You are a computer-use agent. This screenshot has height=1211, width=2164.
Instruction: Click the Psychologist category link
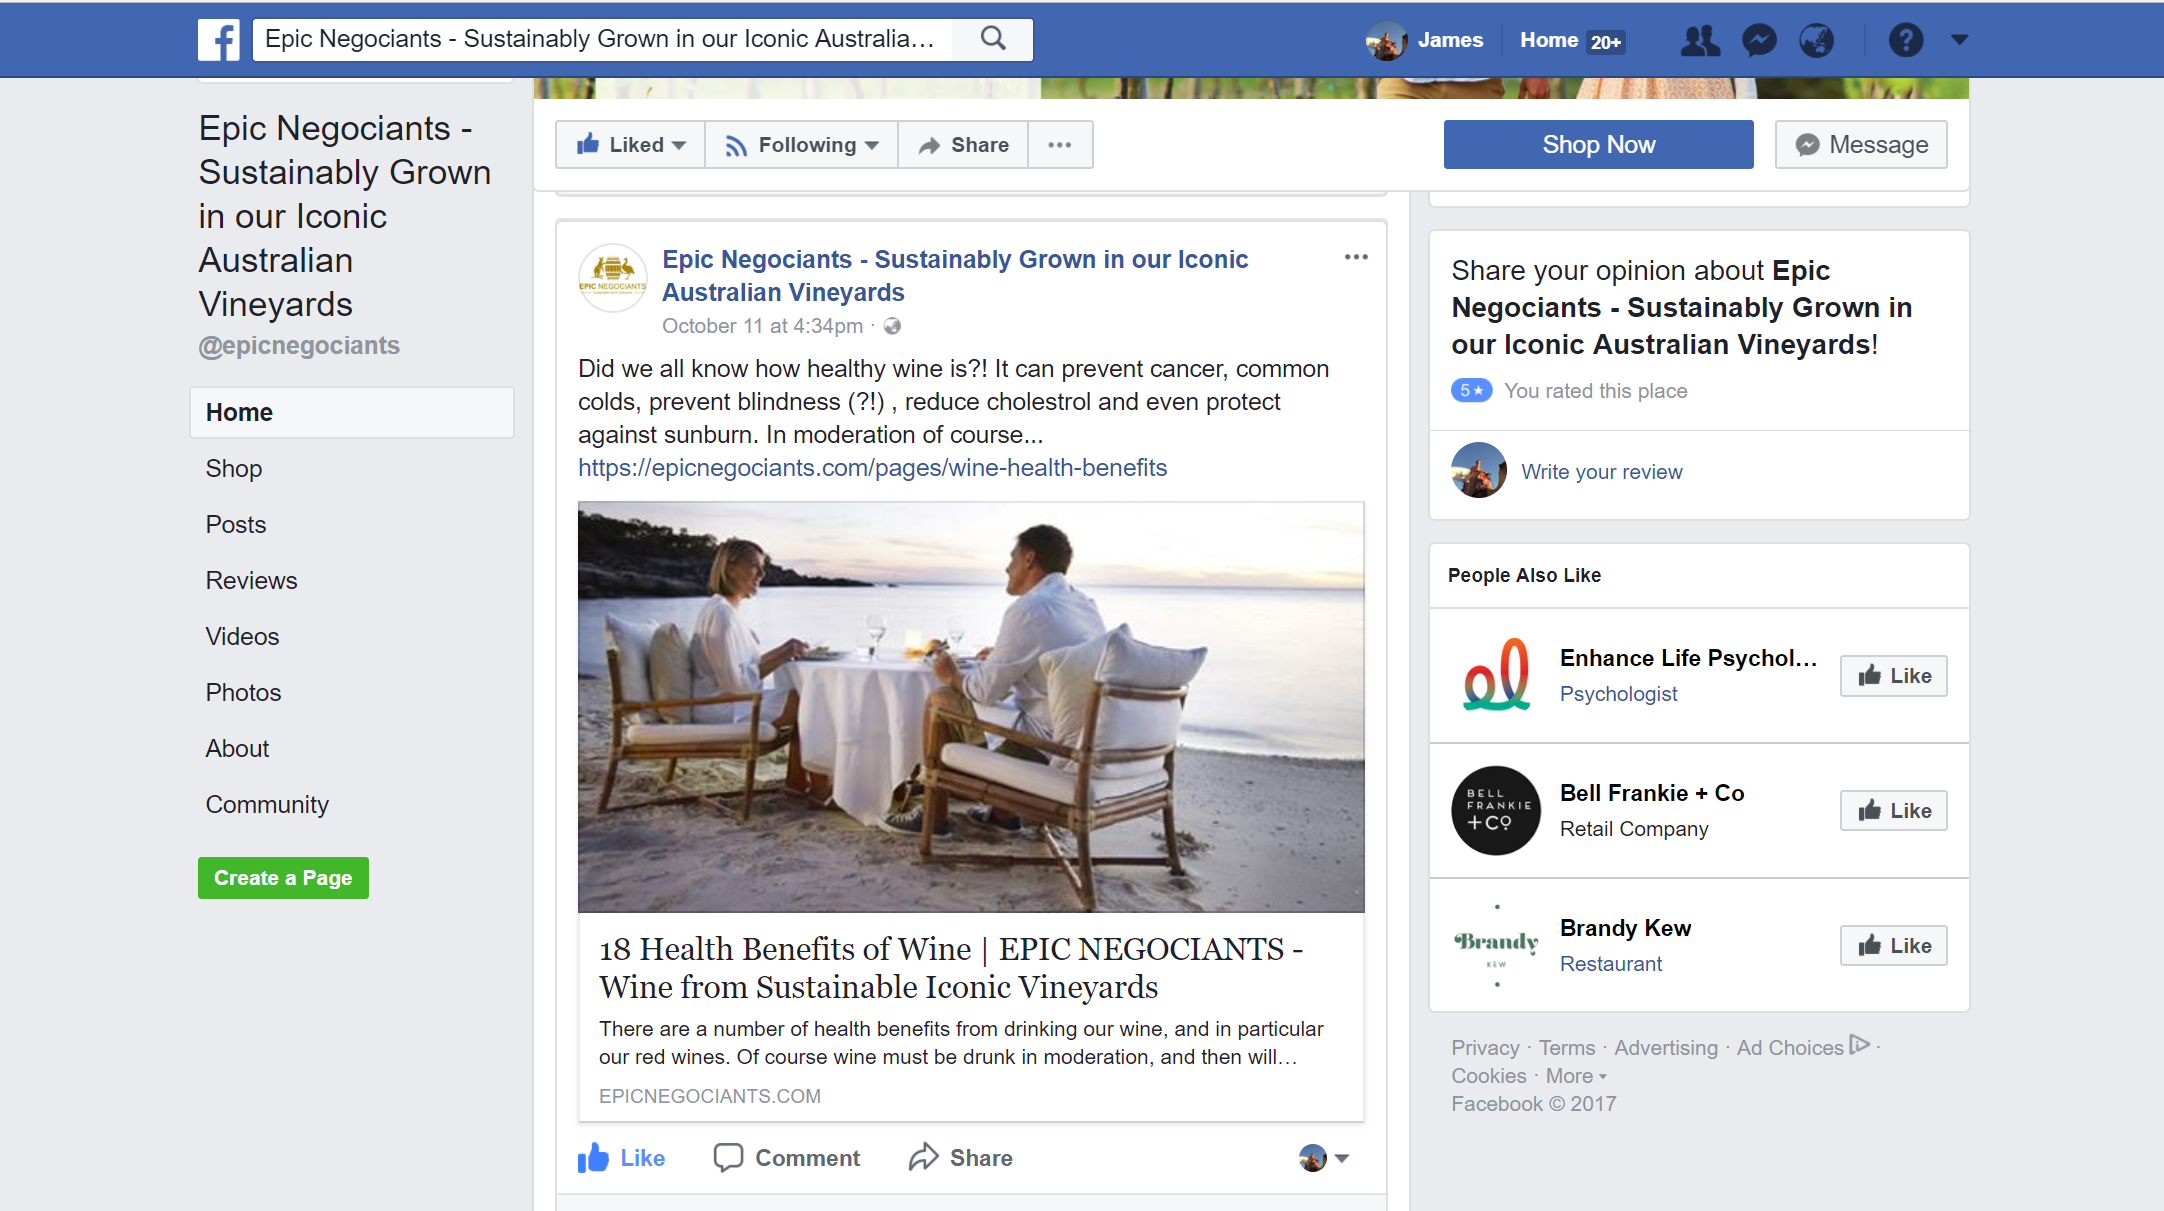pos(1619,694)
